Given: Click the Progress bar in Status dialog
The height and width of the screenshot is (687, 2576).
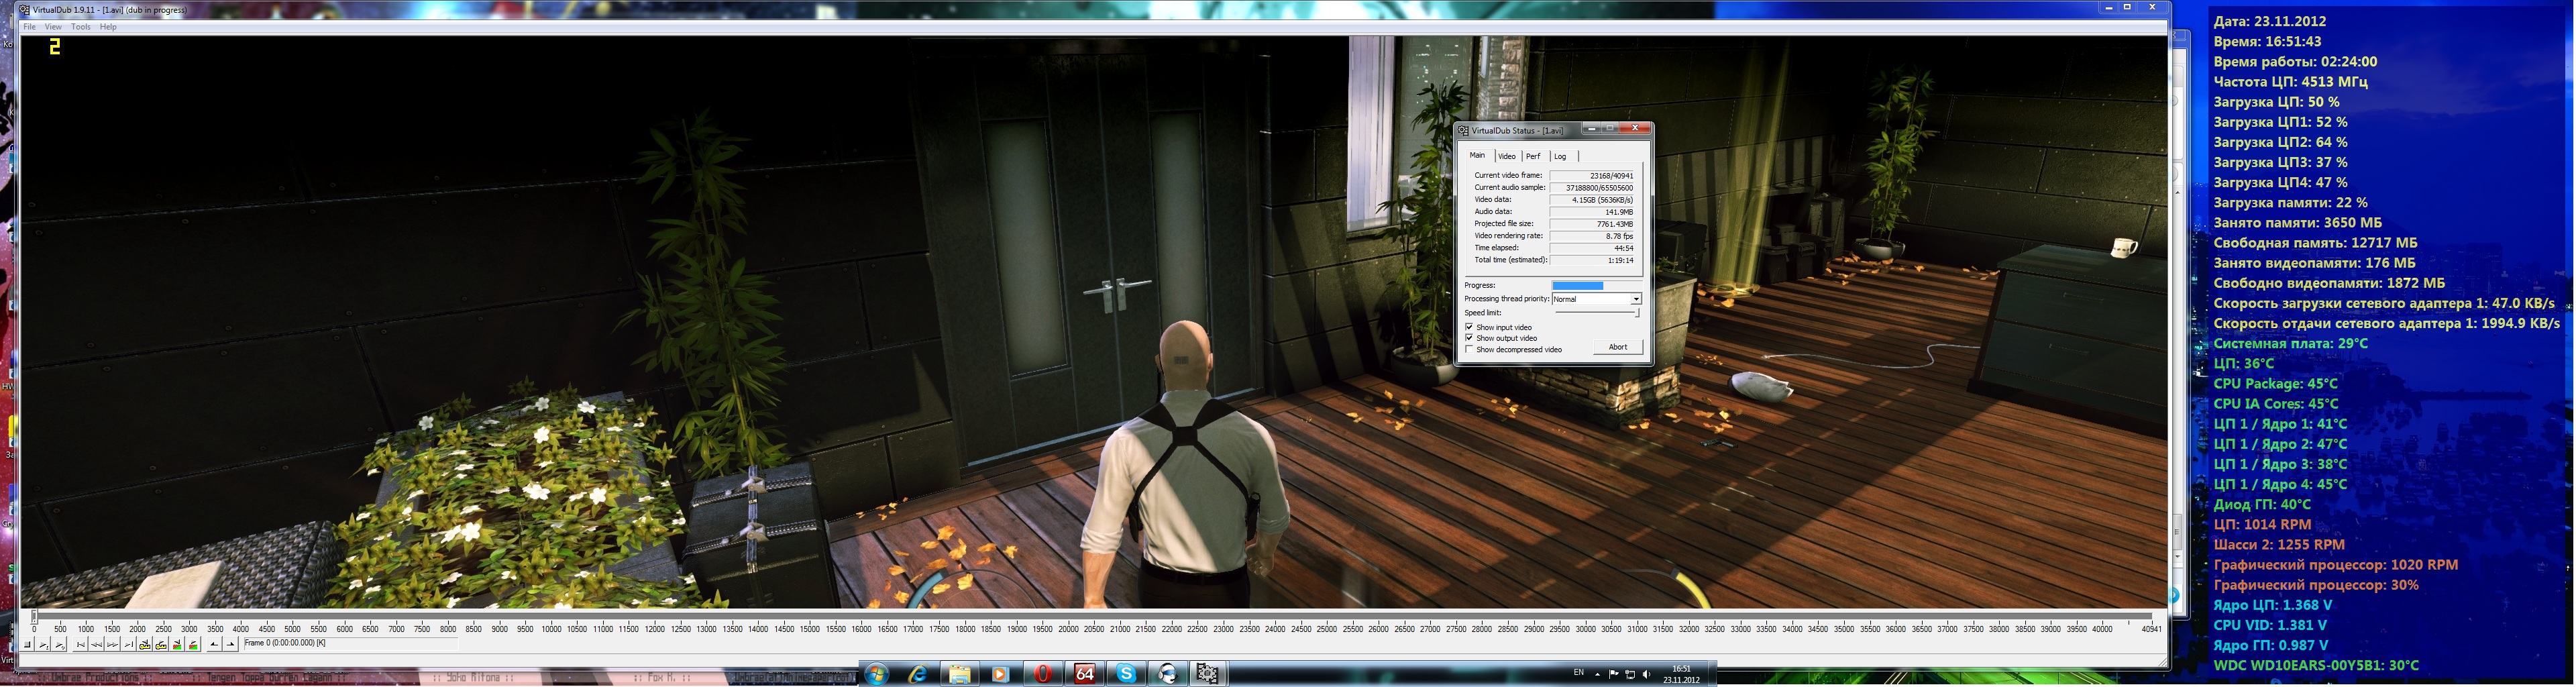Looking at the screenshot, I should [x=1596, y=285].
